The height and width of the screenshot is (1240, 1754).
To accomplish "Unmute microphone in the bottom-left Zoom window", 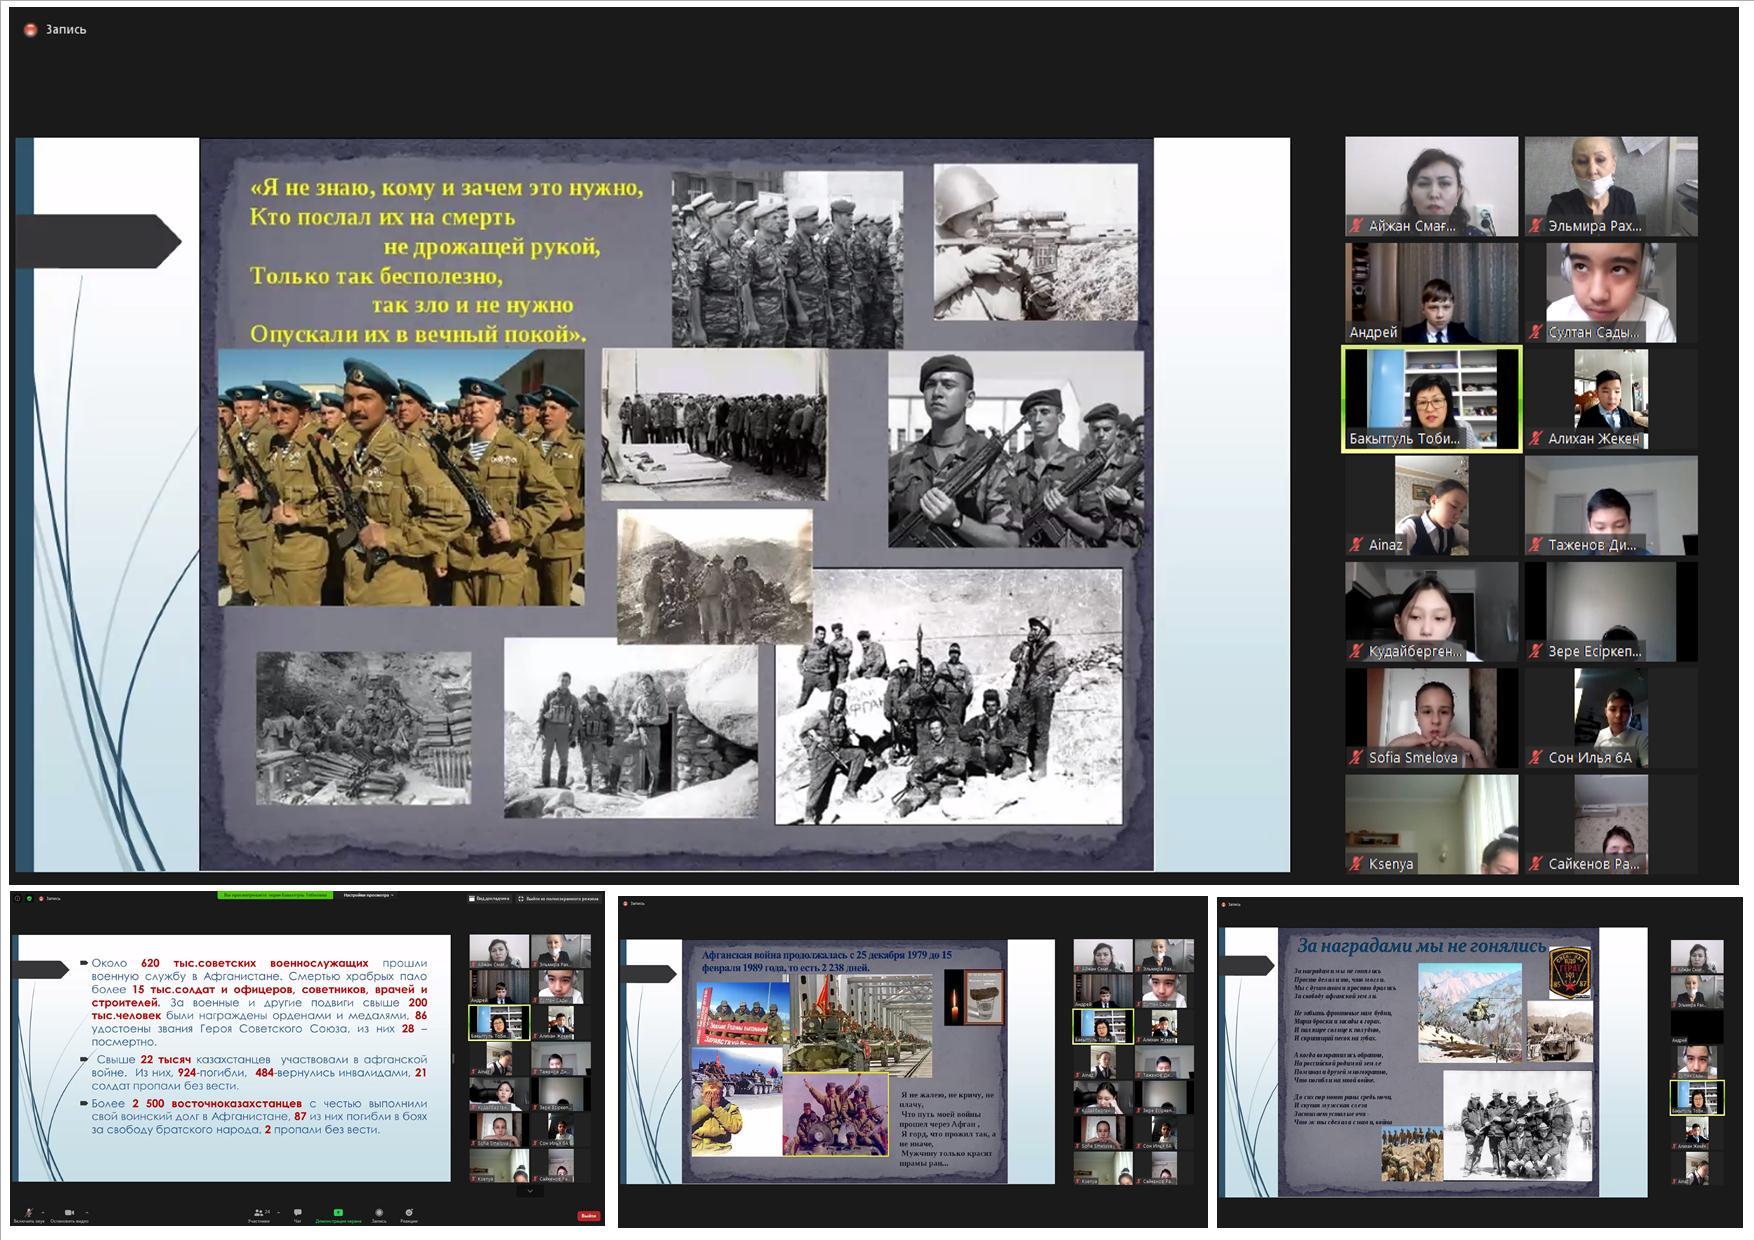I will (x=28, y=1213).
